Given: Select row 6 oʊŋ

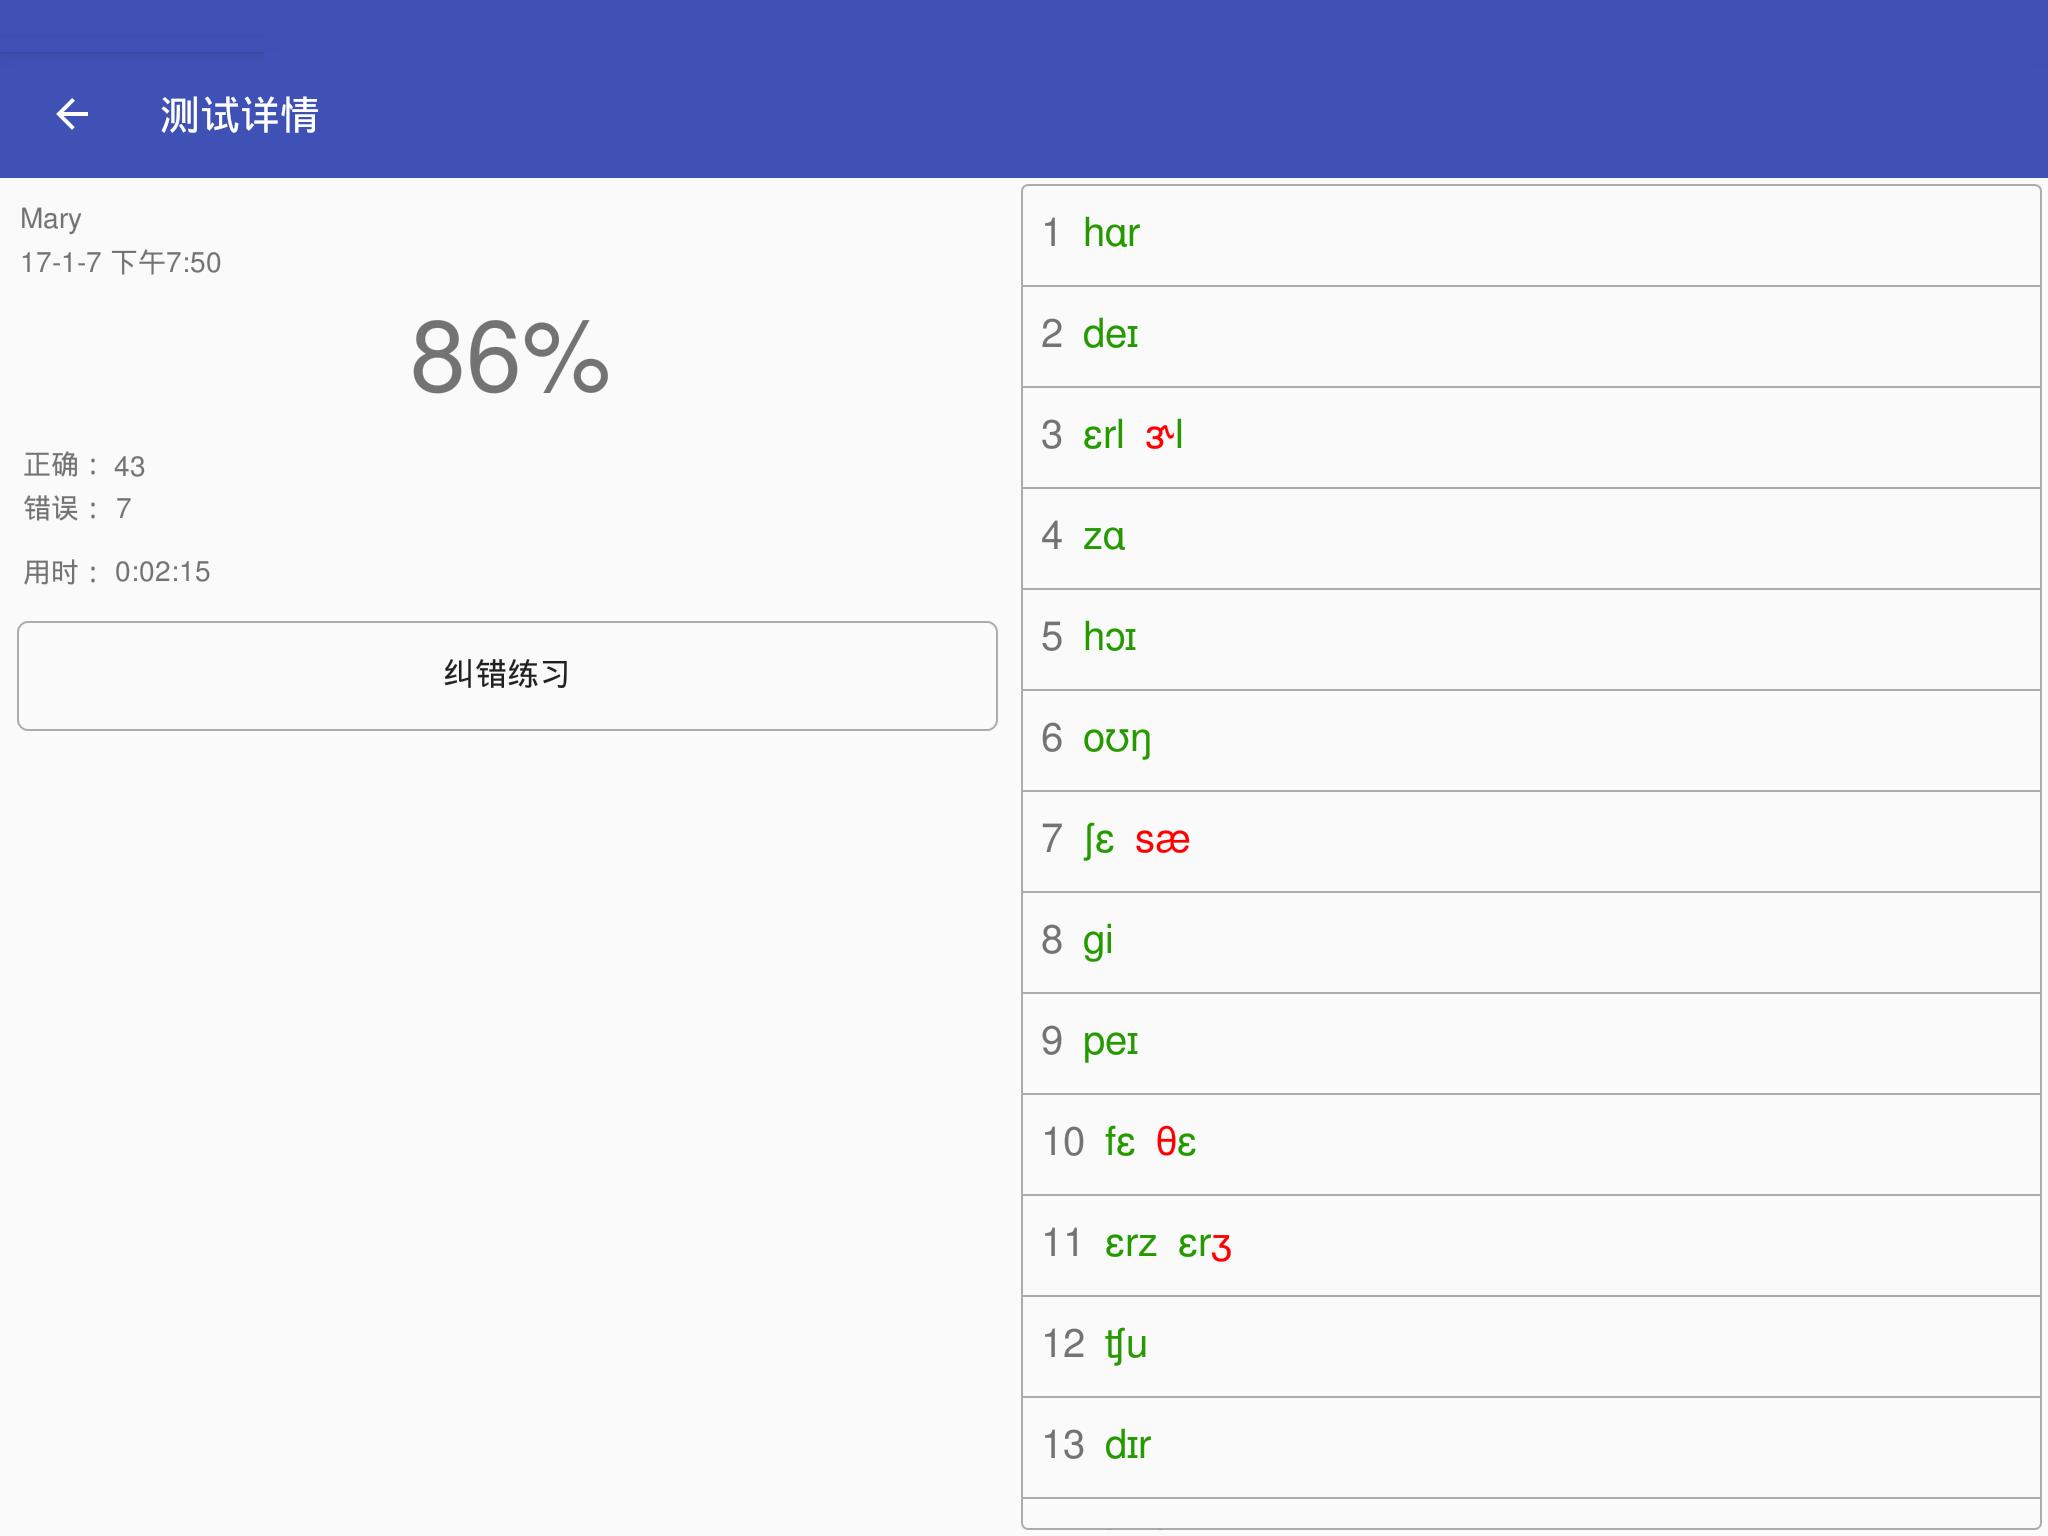Looking at the screenshot, I should (1531, 741).
